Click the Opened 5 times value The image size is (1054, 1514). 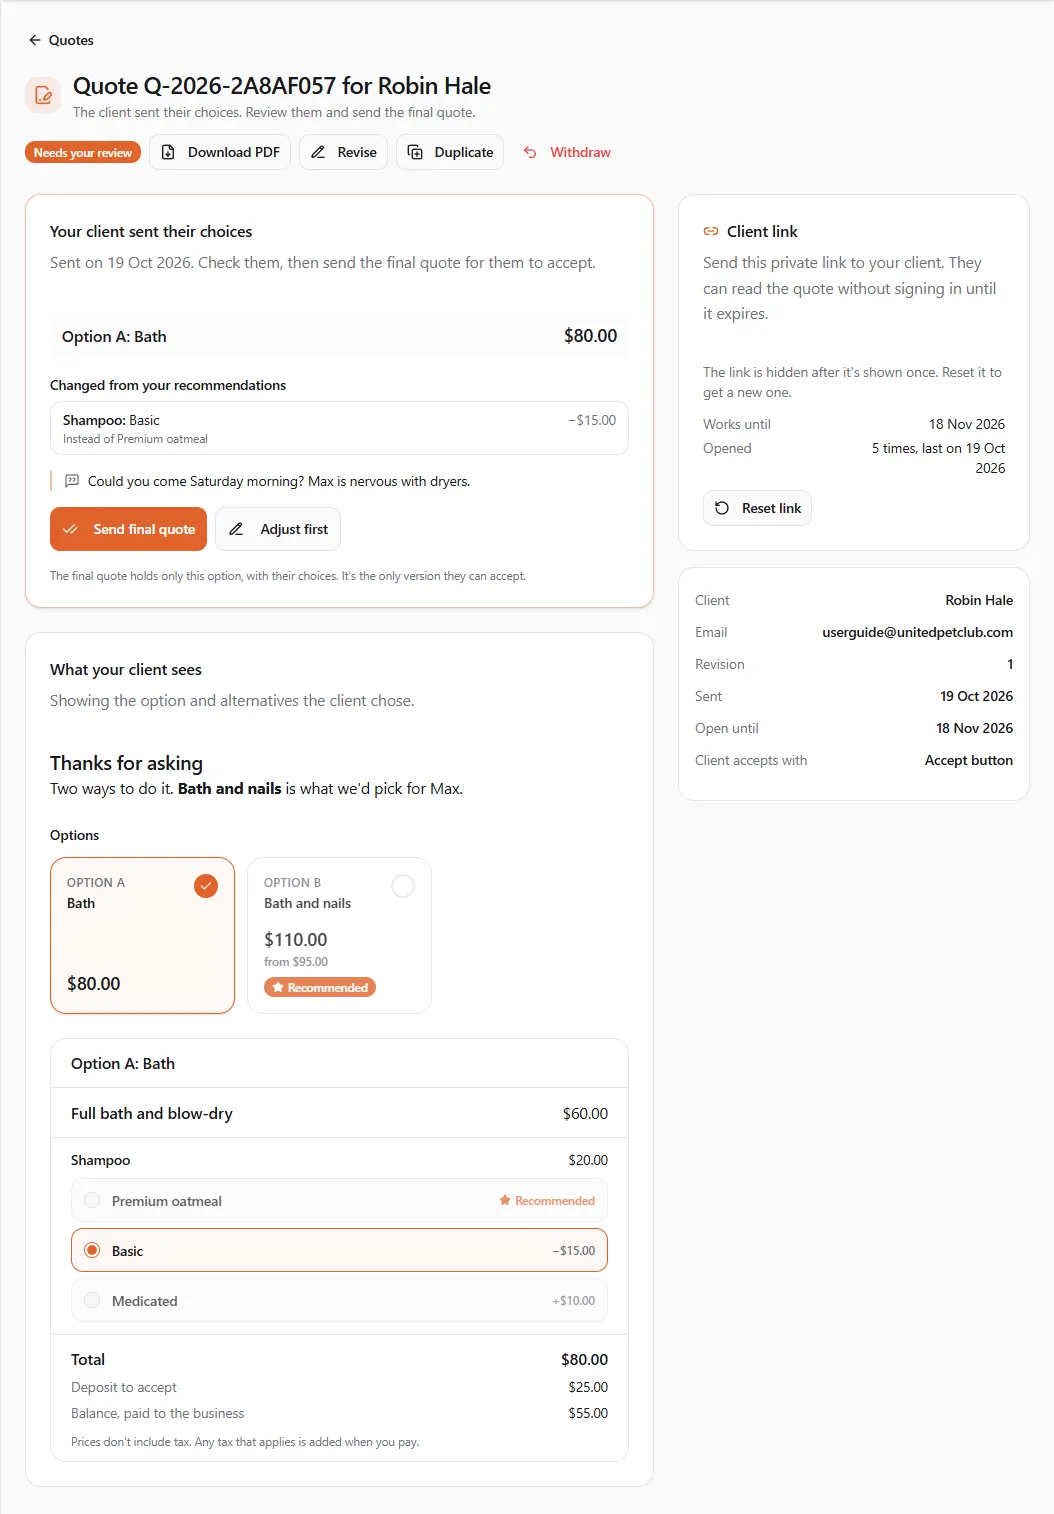938,458
